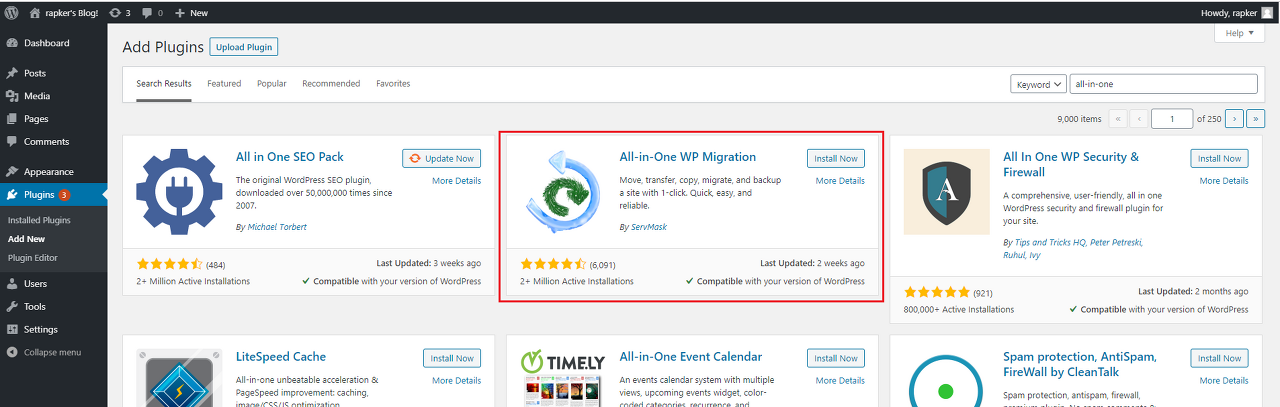Viewport: 1280px width, 407px height.
Task: Click Update Now for All in One SEO Pack
Action: point(441,158)
